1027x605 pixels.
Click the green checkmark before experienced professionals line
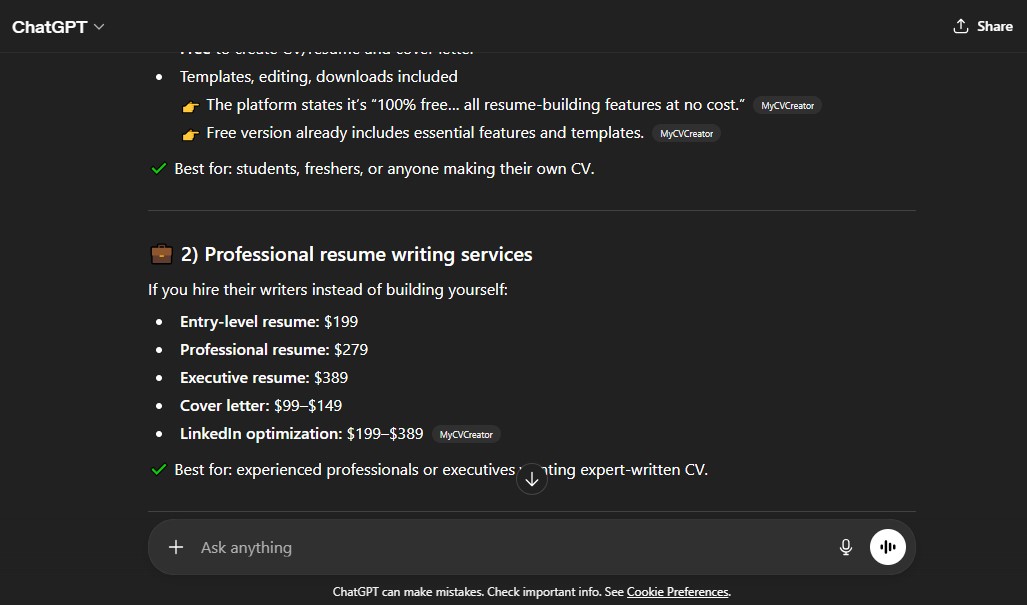coord(158,469)
